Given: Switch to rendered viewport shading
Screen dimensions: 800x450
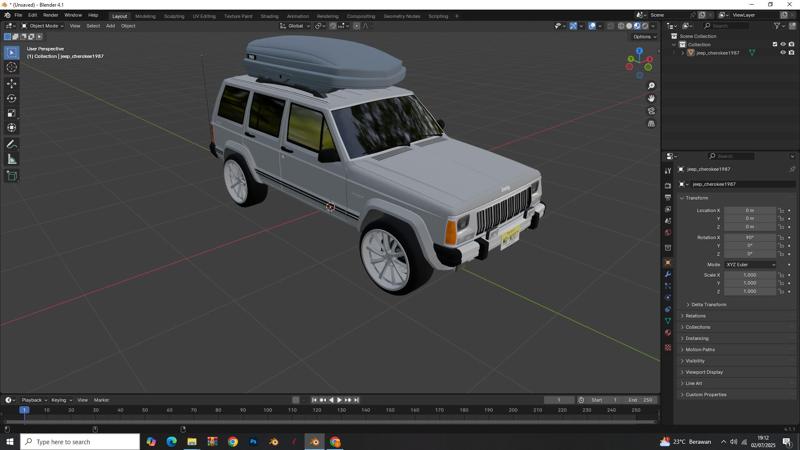Looking at the screenshot, I should pyautogui.click(x=645, y=26).
